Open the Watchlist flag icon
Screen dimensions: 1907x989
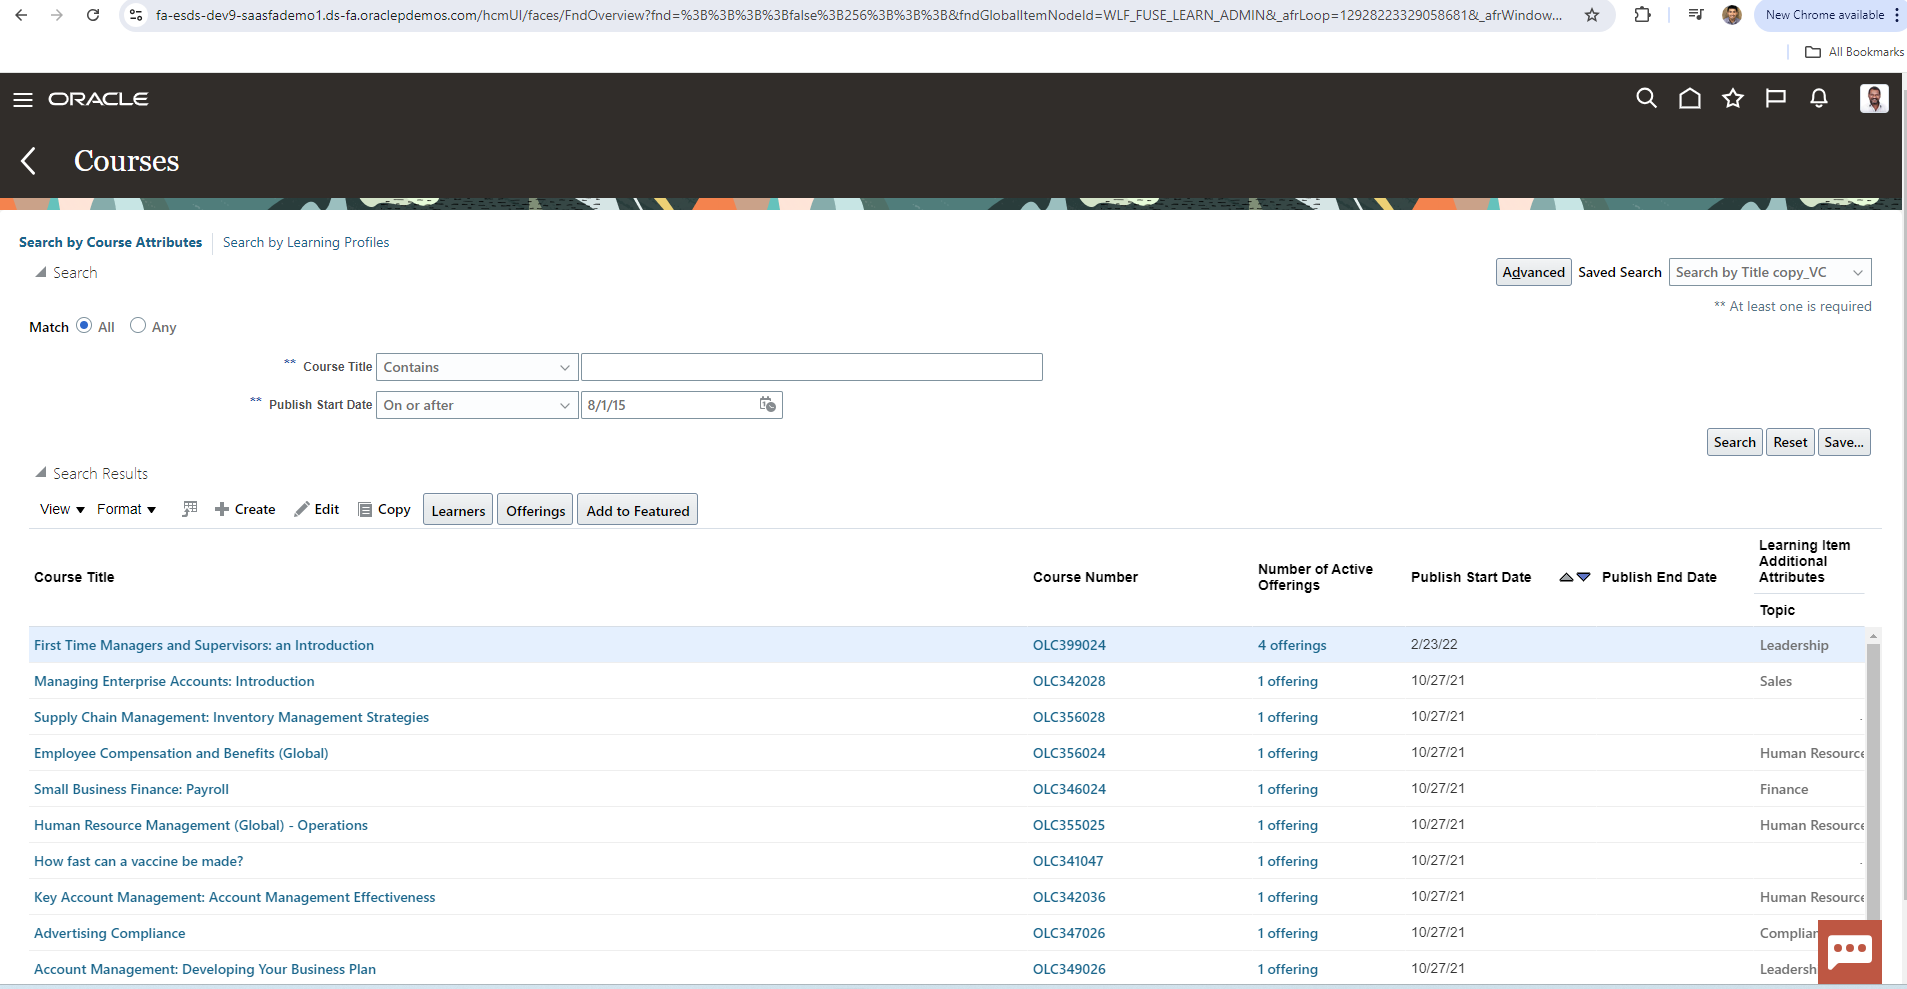(1776, 98)
